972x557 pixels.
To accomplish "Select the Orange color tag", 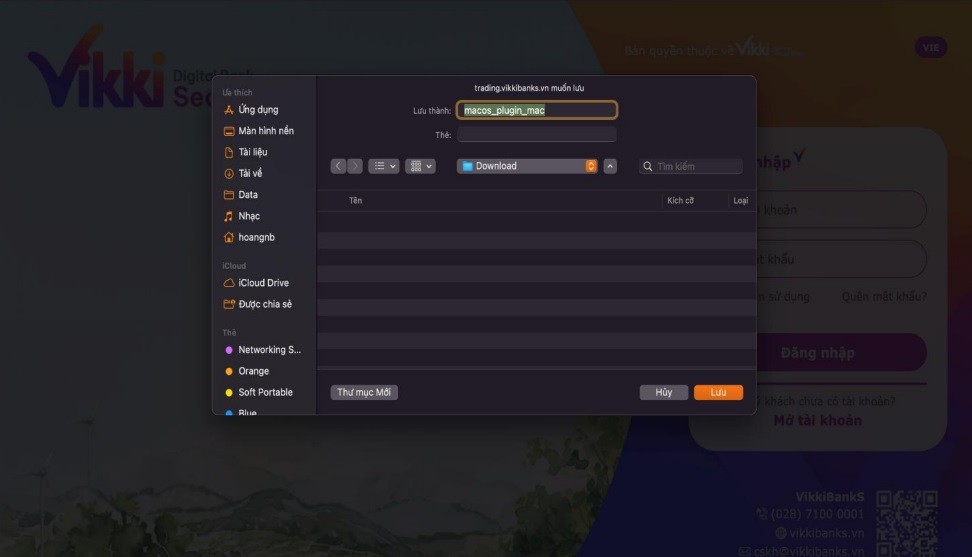I will tap(253, 371).
